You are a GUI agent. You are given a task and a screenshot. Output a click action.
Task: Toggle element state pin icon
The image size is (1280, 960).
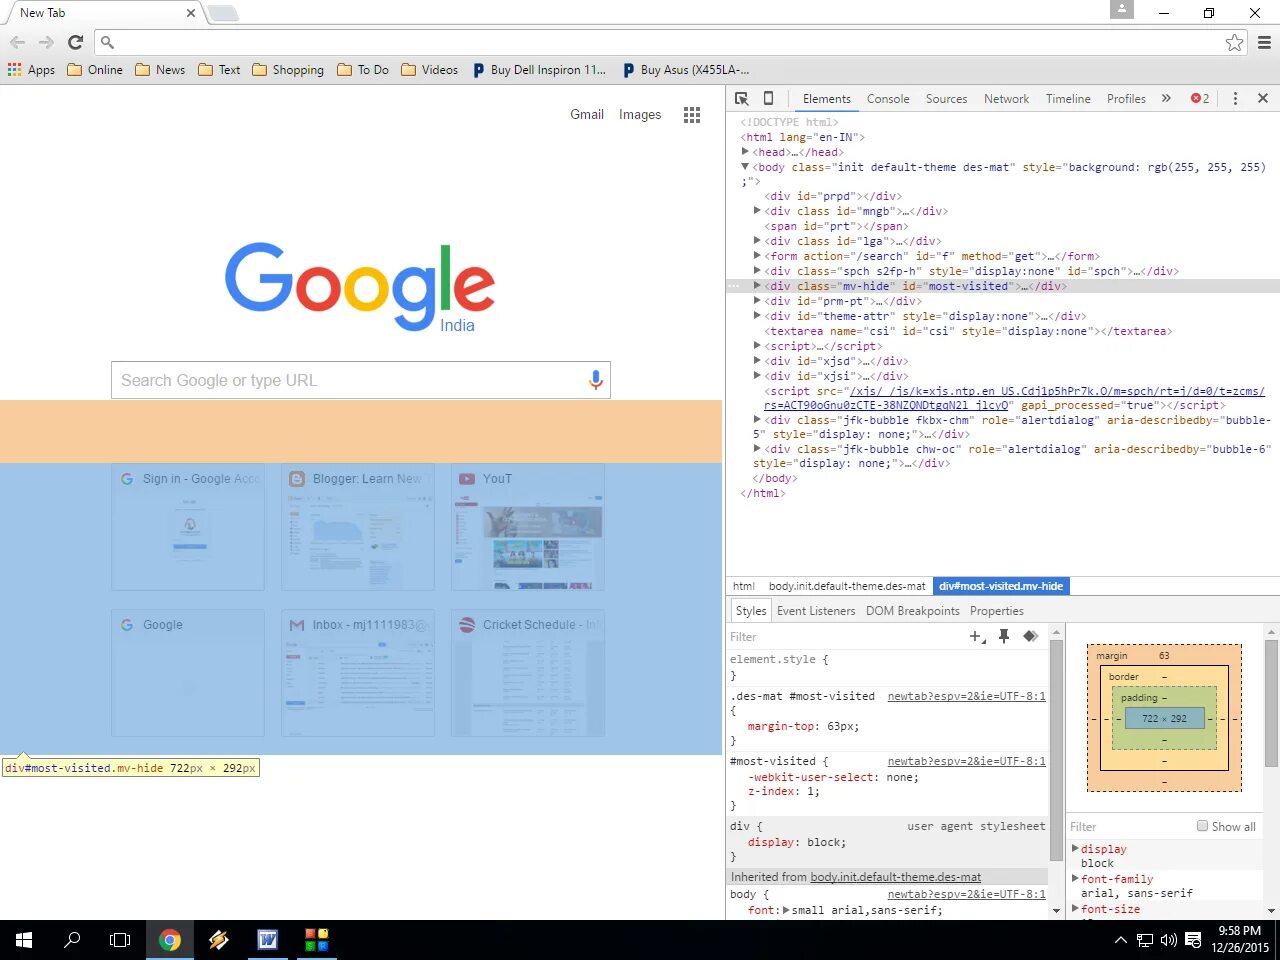coord(1004,636)
